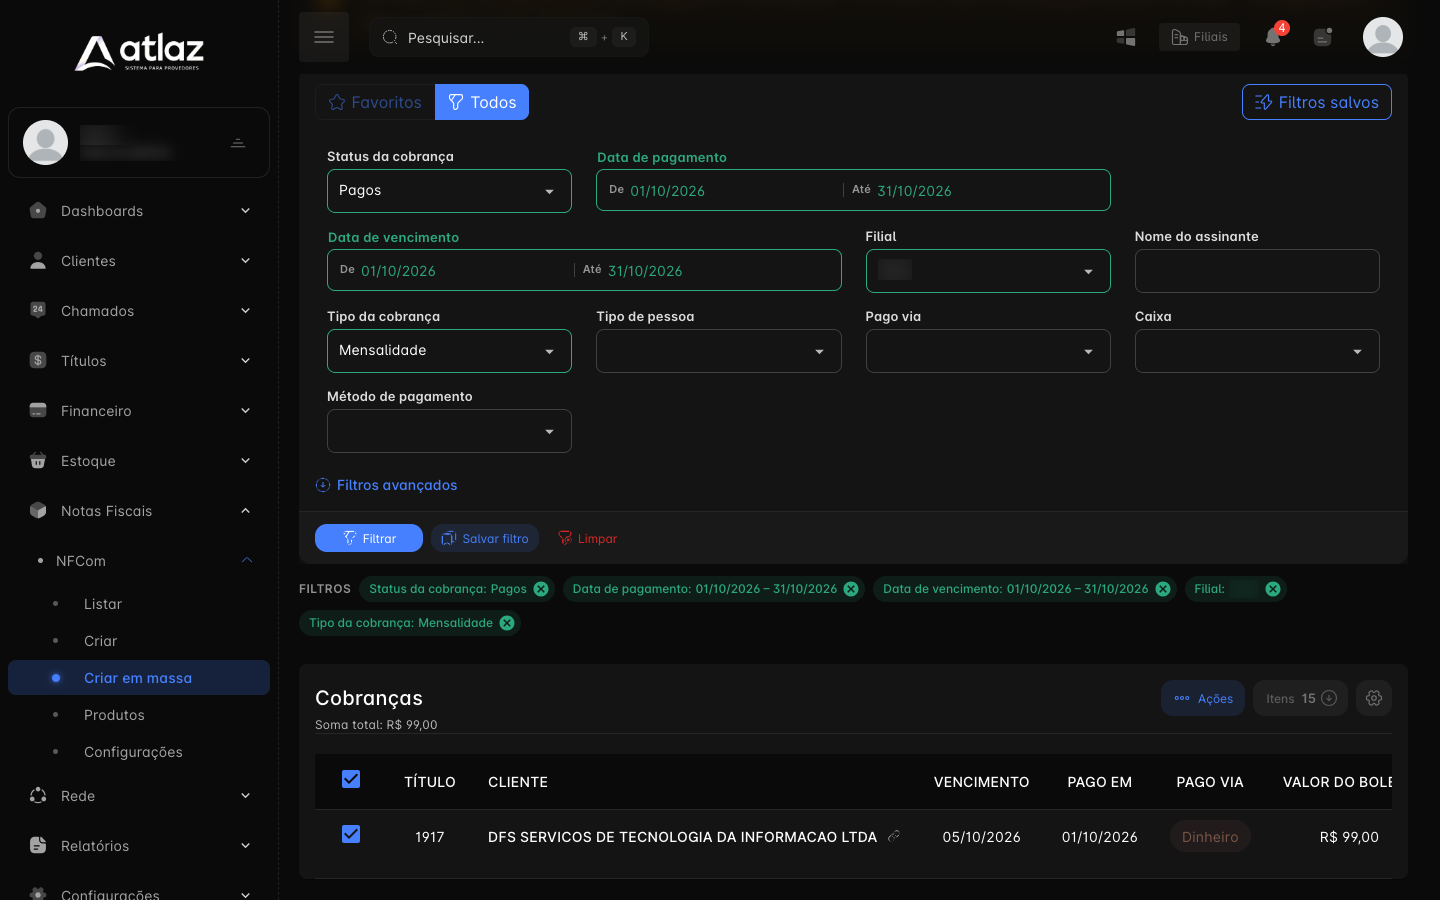Remove the 'Filial' filter chip

(1273, 589)
